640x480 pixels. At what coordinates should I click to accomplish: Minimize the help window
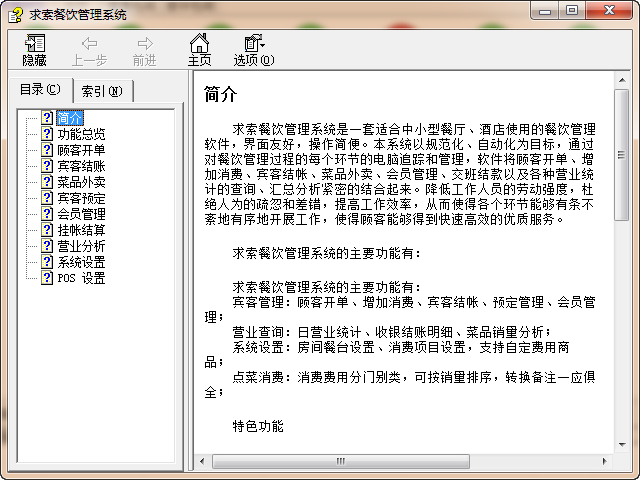[x=545, y=11]
